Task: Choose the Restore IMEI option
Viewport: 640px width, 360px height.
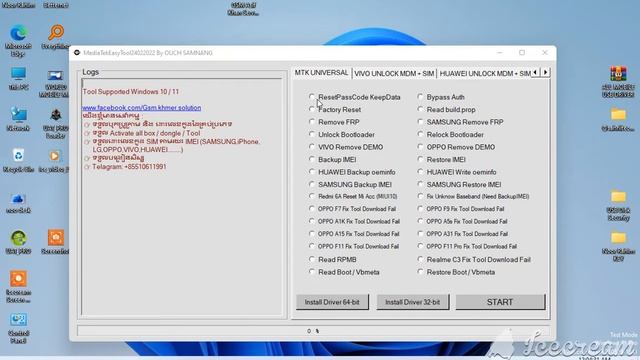Action: pos(420,160)
